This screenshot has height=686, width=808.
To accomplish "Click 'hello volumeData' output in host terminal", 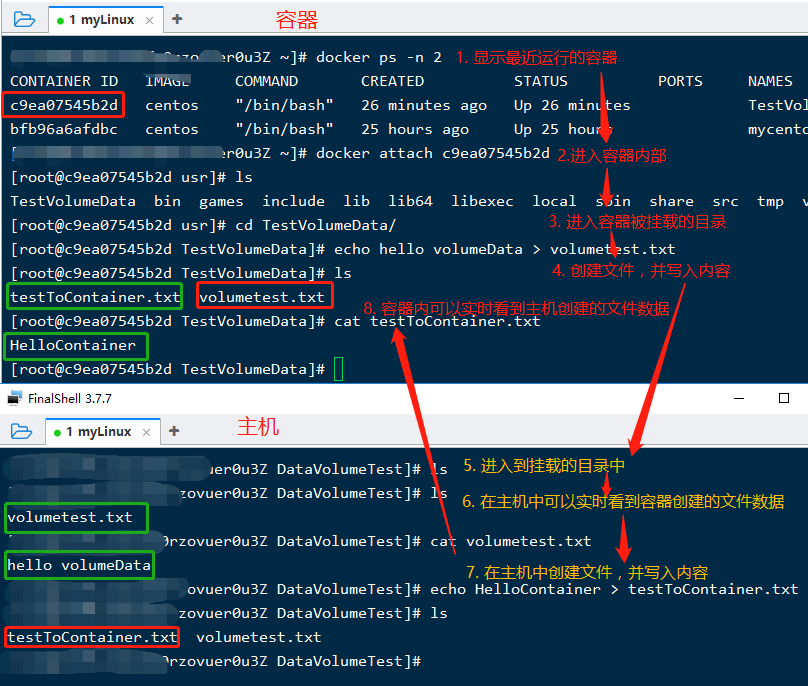I will (79, 565).
